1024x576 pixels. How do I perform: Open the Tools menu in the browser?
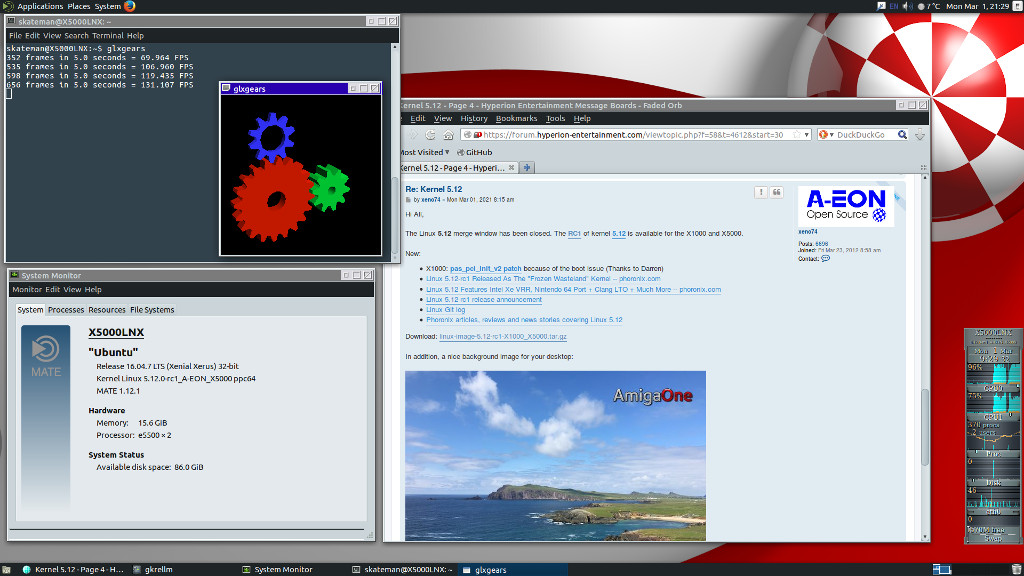click(555, 118)
